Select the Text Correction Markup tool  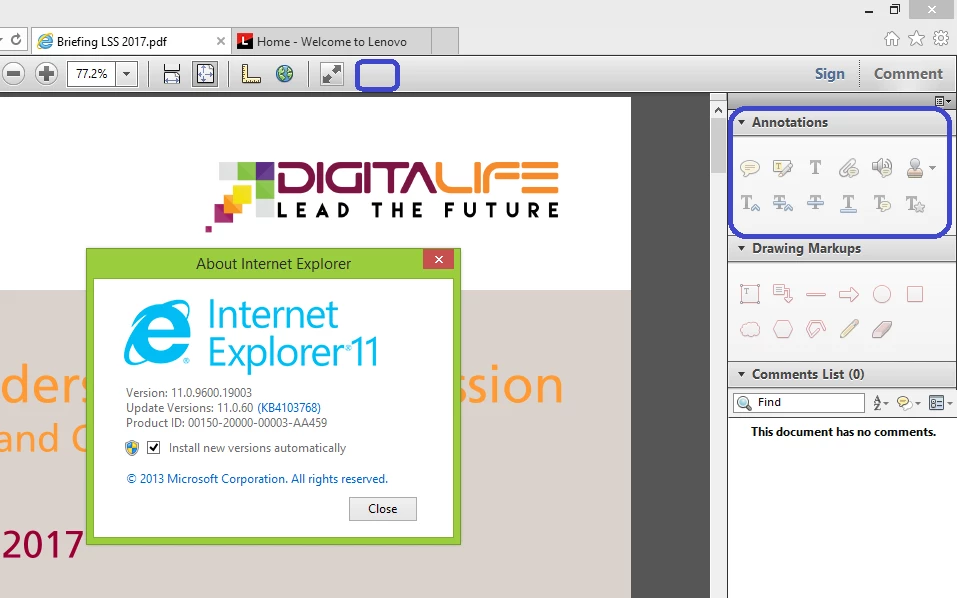click(x=915, y=203)
